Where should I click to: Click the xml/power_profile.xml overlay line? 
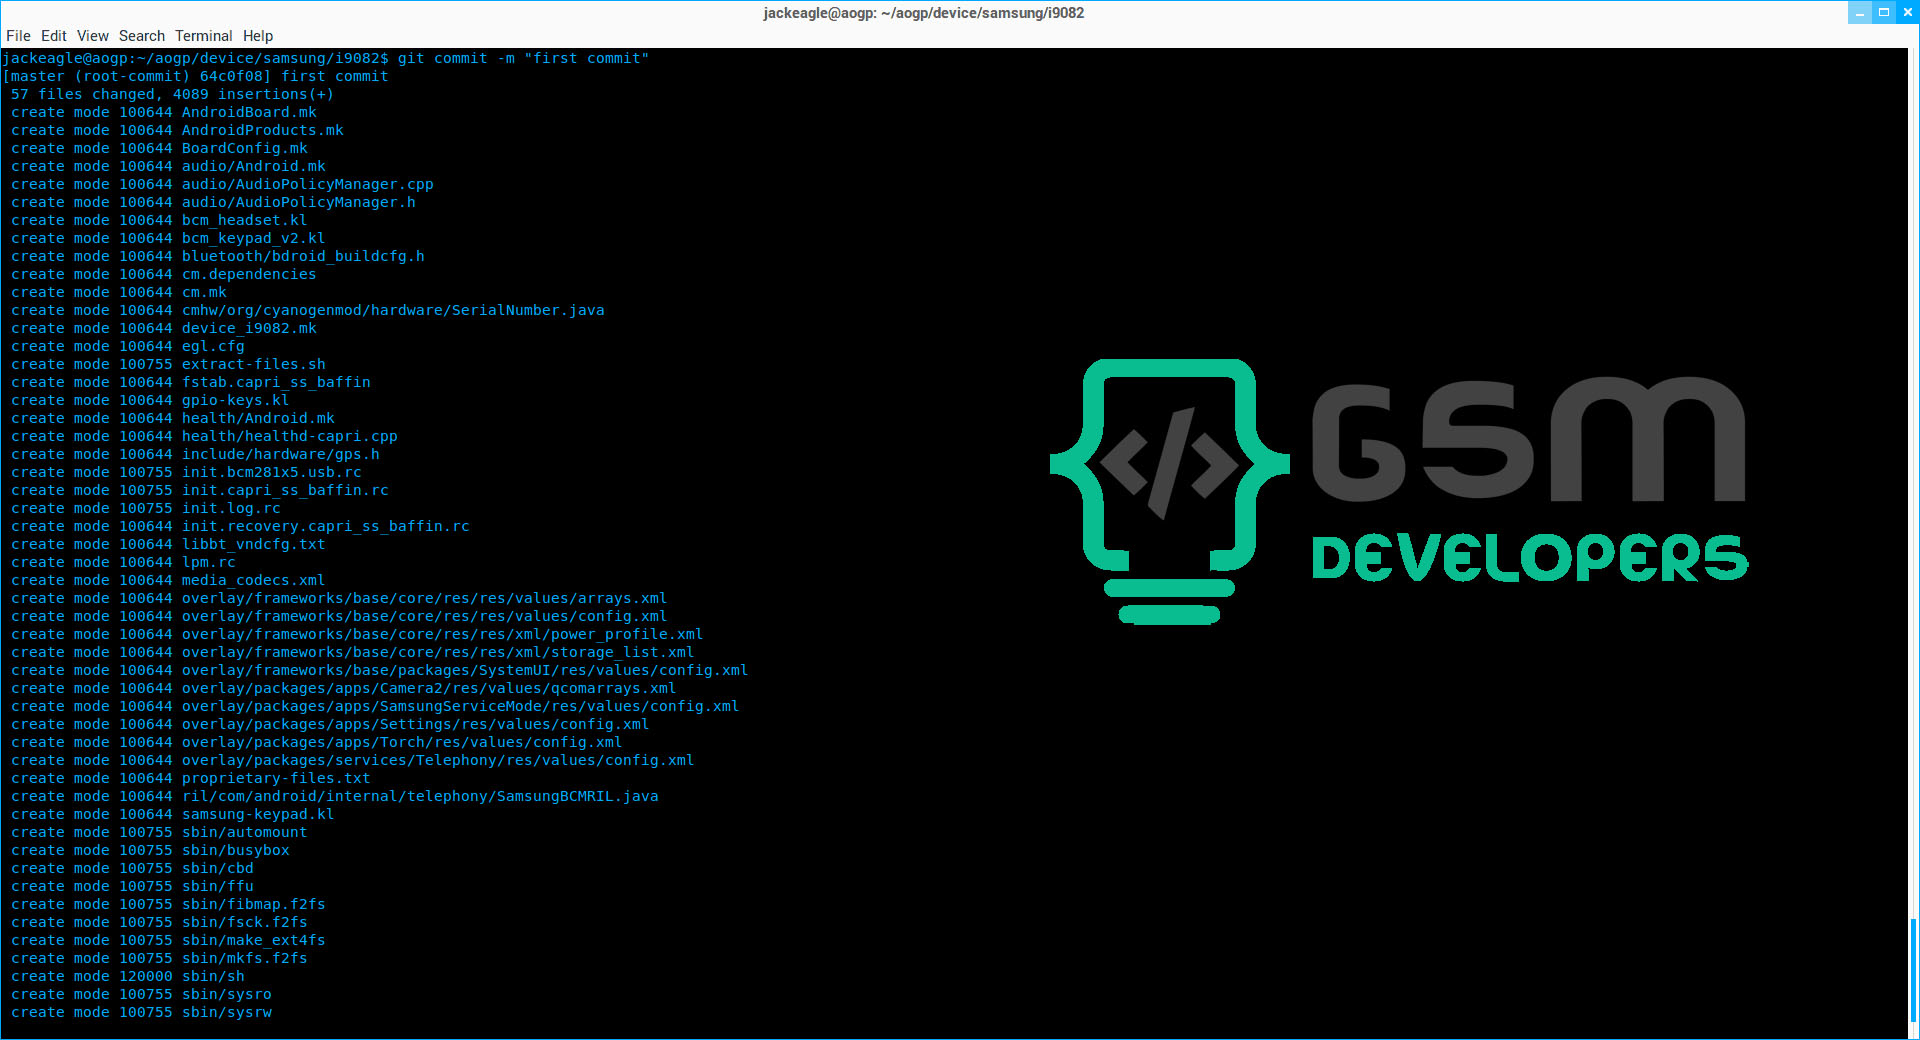click(357, 634)
